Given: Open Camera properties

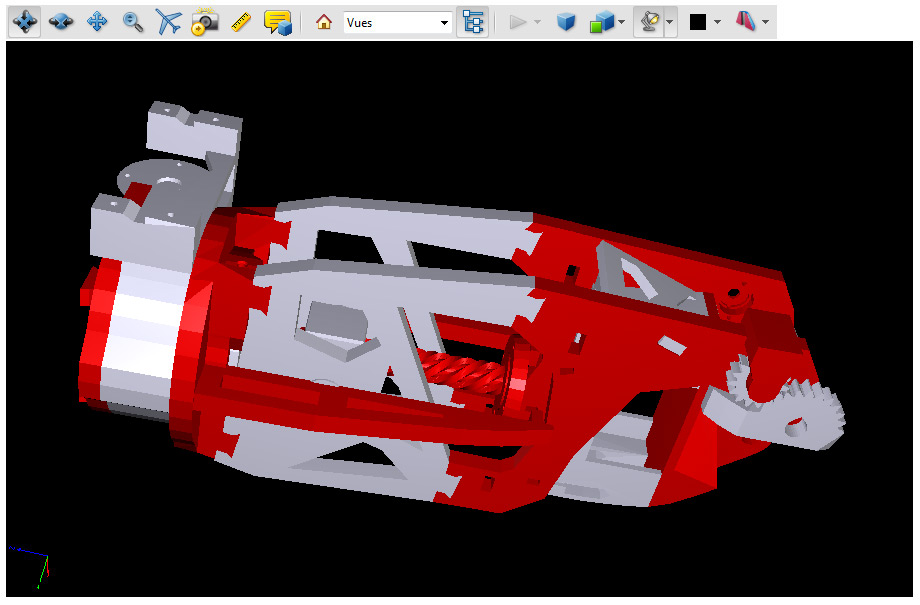Looking at the screenshot, I should click(x=204, y=22).
